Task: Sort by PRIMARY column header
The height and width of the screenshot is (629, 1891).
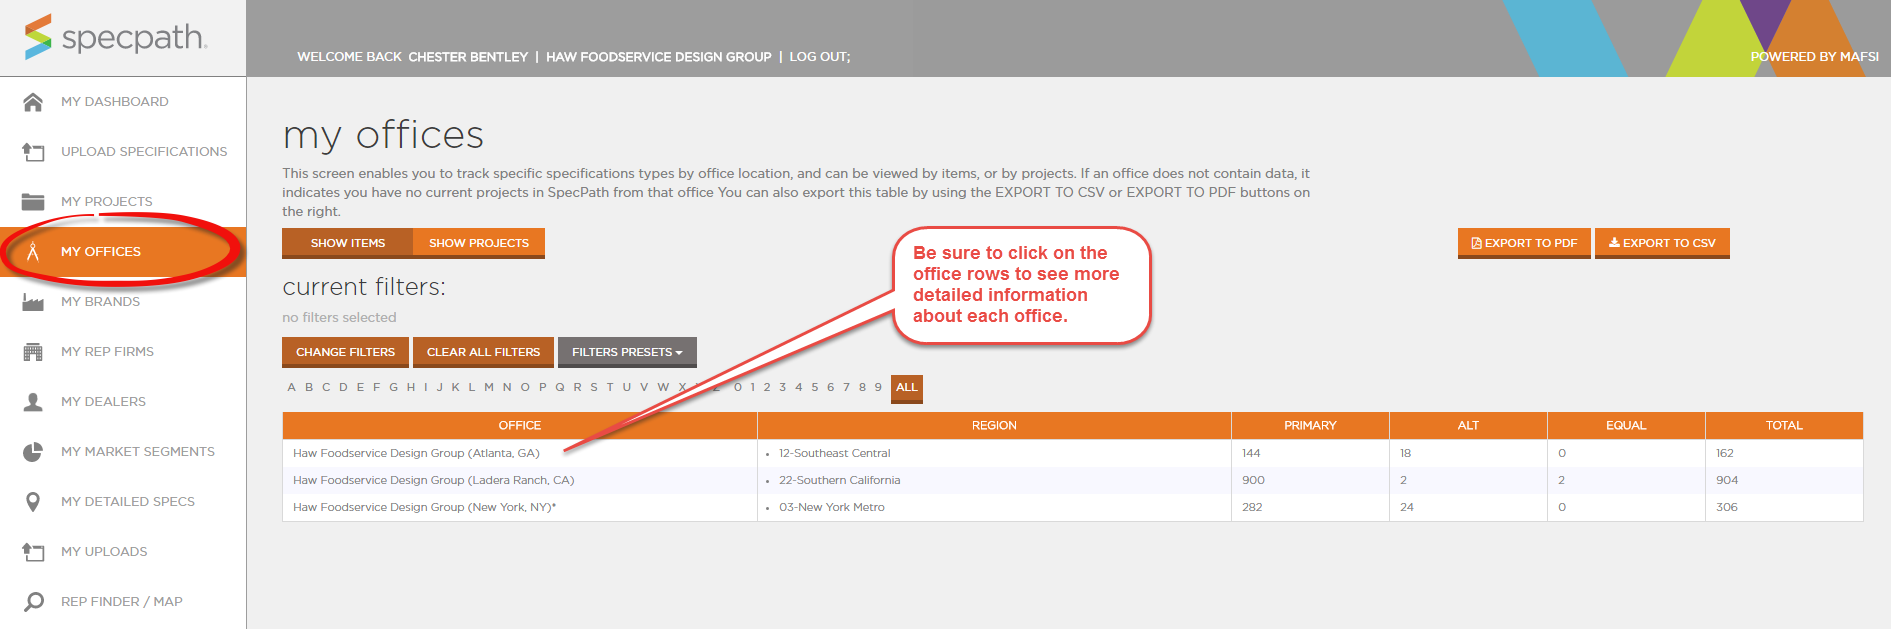Action: pos(1310,425)
